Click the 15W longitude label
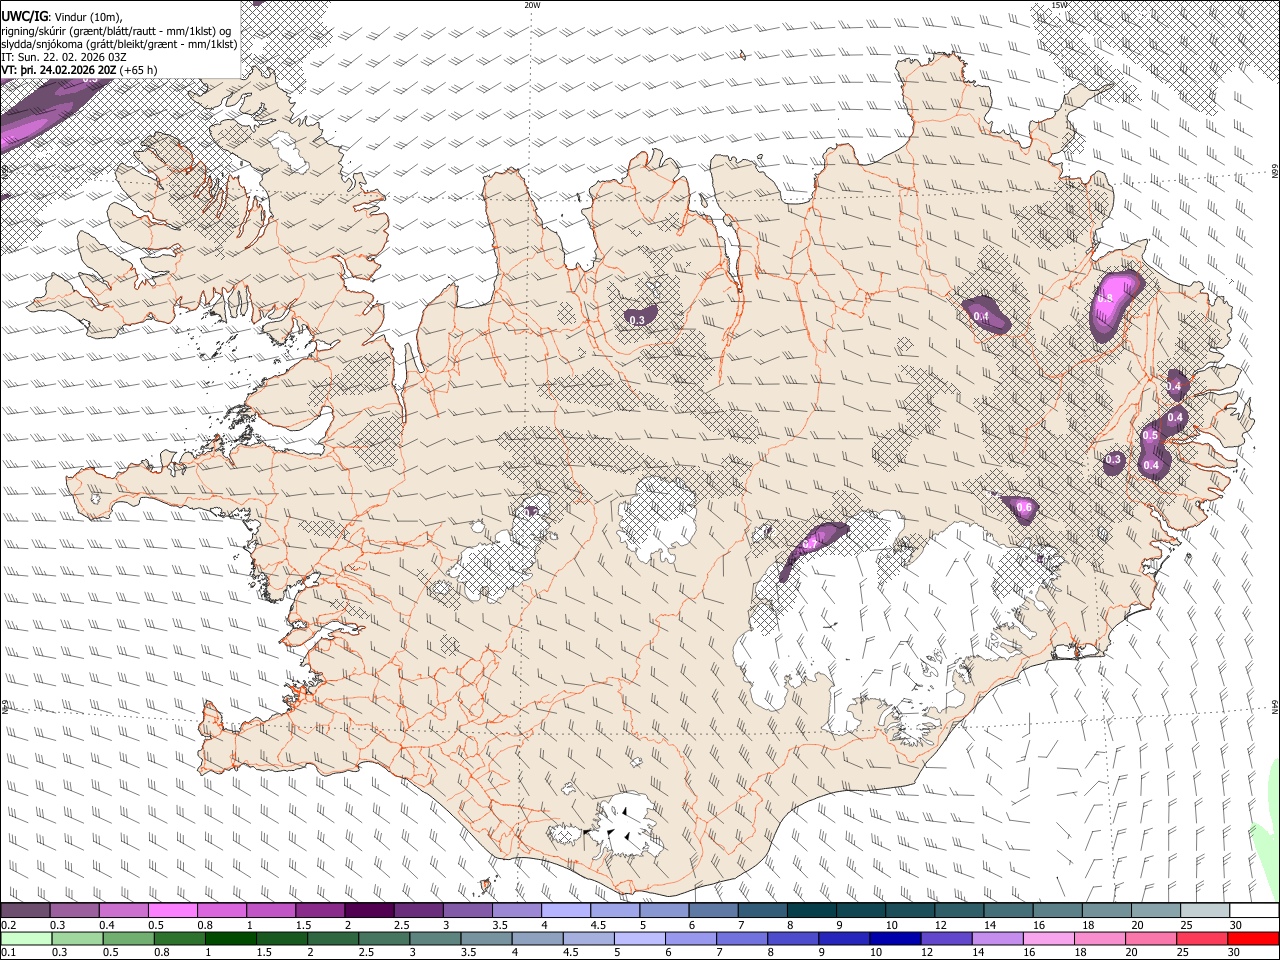The width and height of the screenshot is (1280, 960). [1059, 5]
